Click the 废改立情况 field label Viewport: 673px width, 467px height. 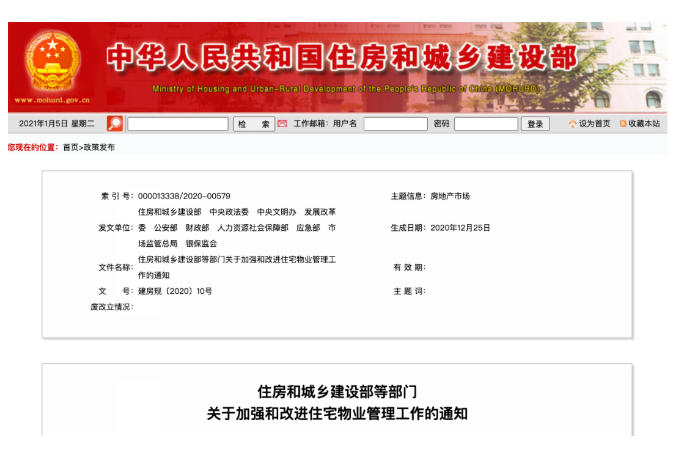(x=112, y=307)
